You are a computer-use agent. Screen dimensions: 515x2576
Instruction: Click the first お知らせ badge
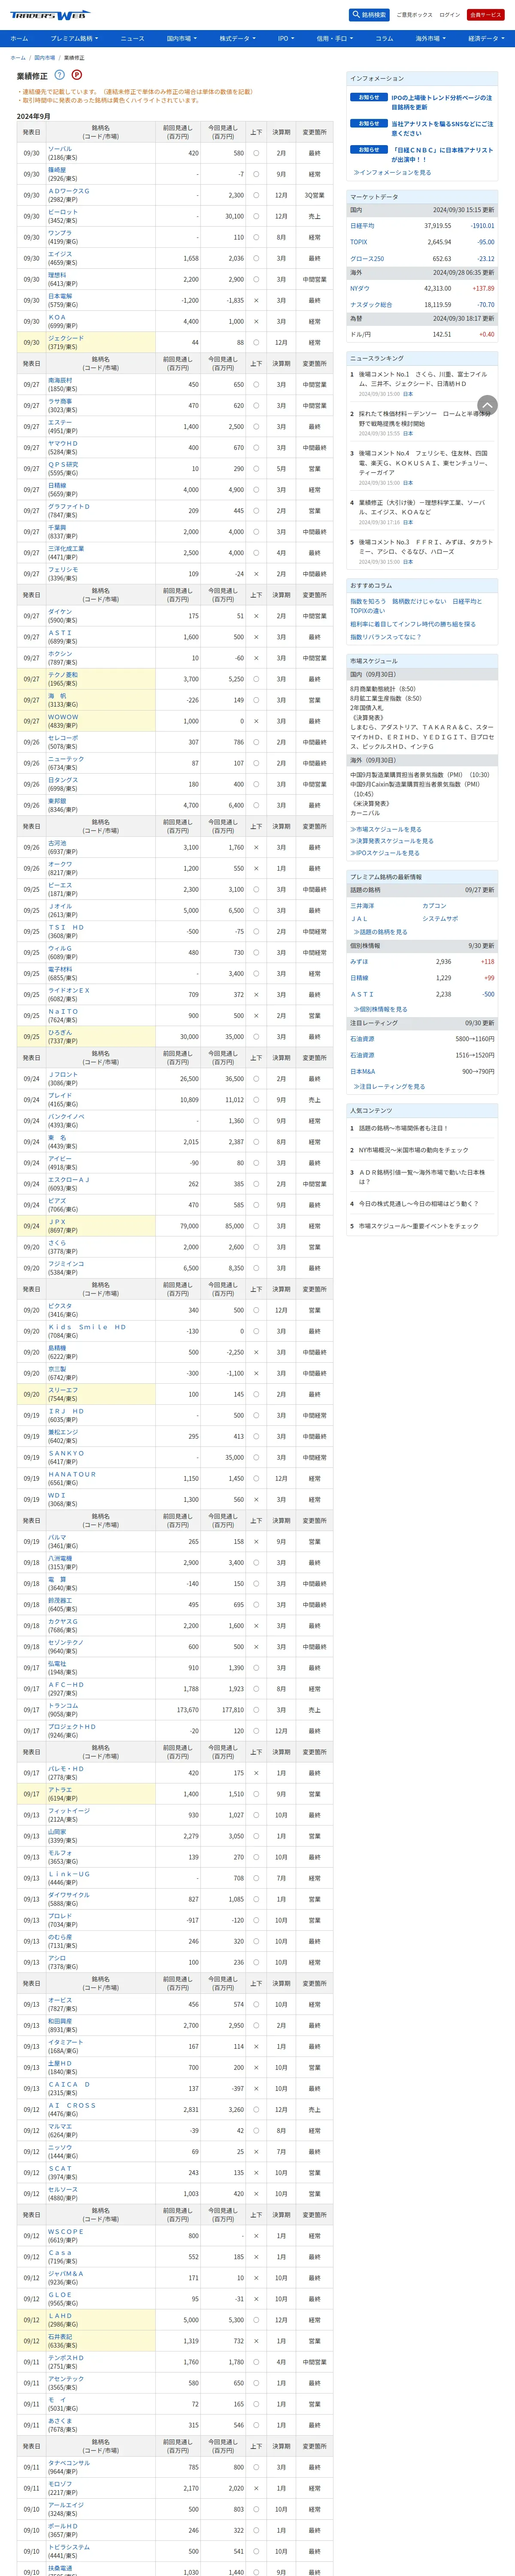tap(369, 97)
